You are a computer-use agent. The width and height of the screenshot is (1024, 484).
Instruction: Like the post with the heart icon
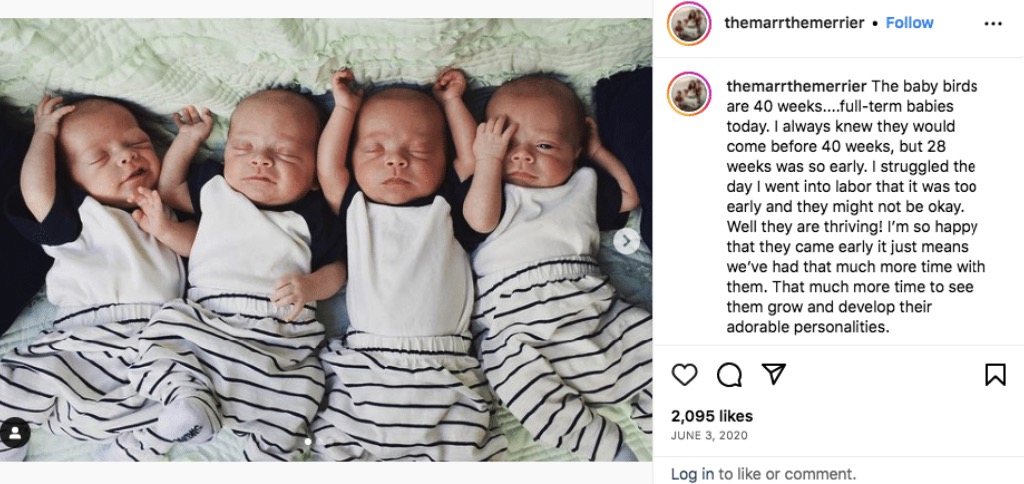[684, 375]
